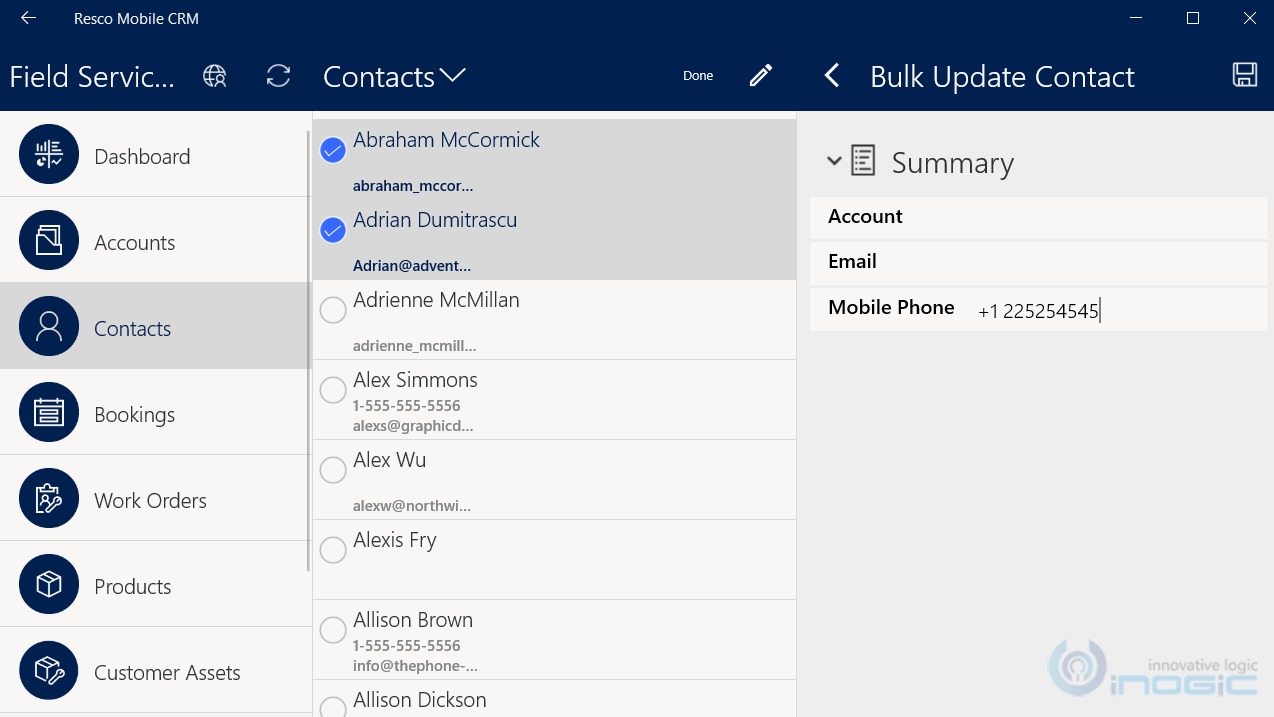
Task: Open the globe user settings icon
Action: coord(215,76)
